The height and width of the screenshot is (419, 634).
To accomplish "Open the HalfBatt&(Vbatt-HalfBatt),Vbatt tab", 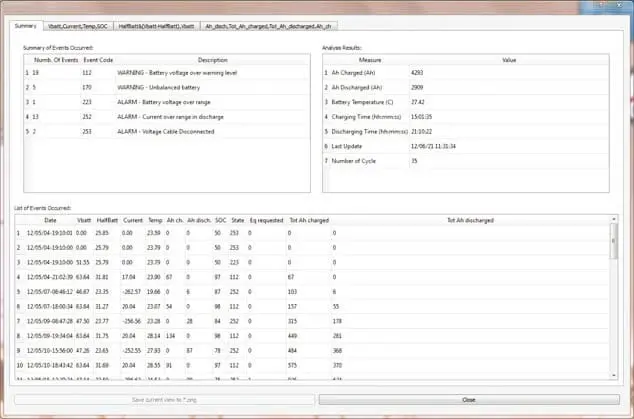I will [x=156, y=26].
